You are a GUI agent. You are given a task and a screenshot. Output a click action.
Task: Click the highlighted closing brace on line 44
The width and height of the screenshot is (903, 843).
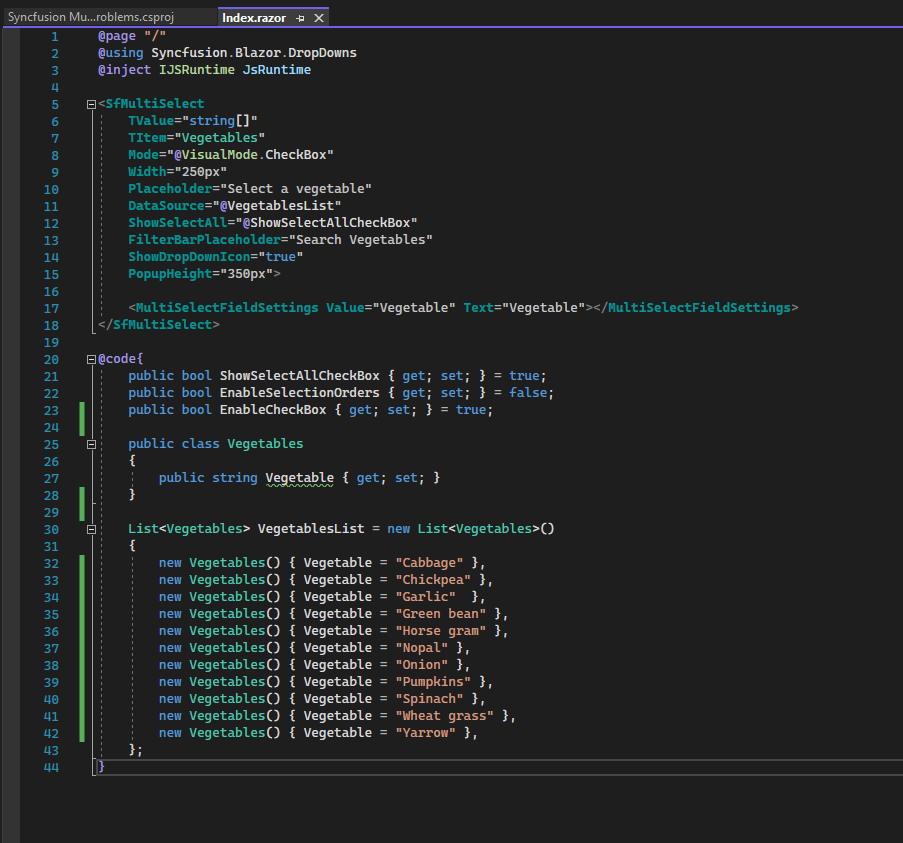point(99,766)
